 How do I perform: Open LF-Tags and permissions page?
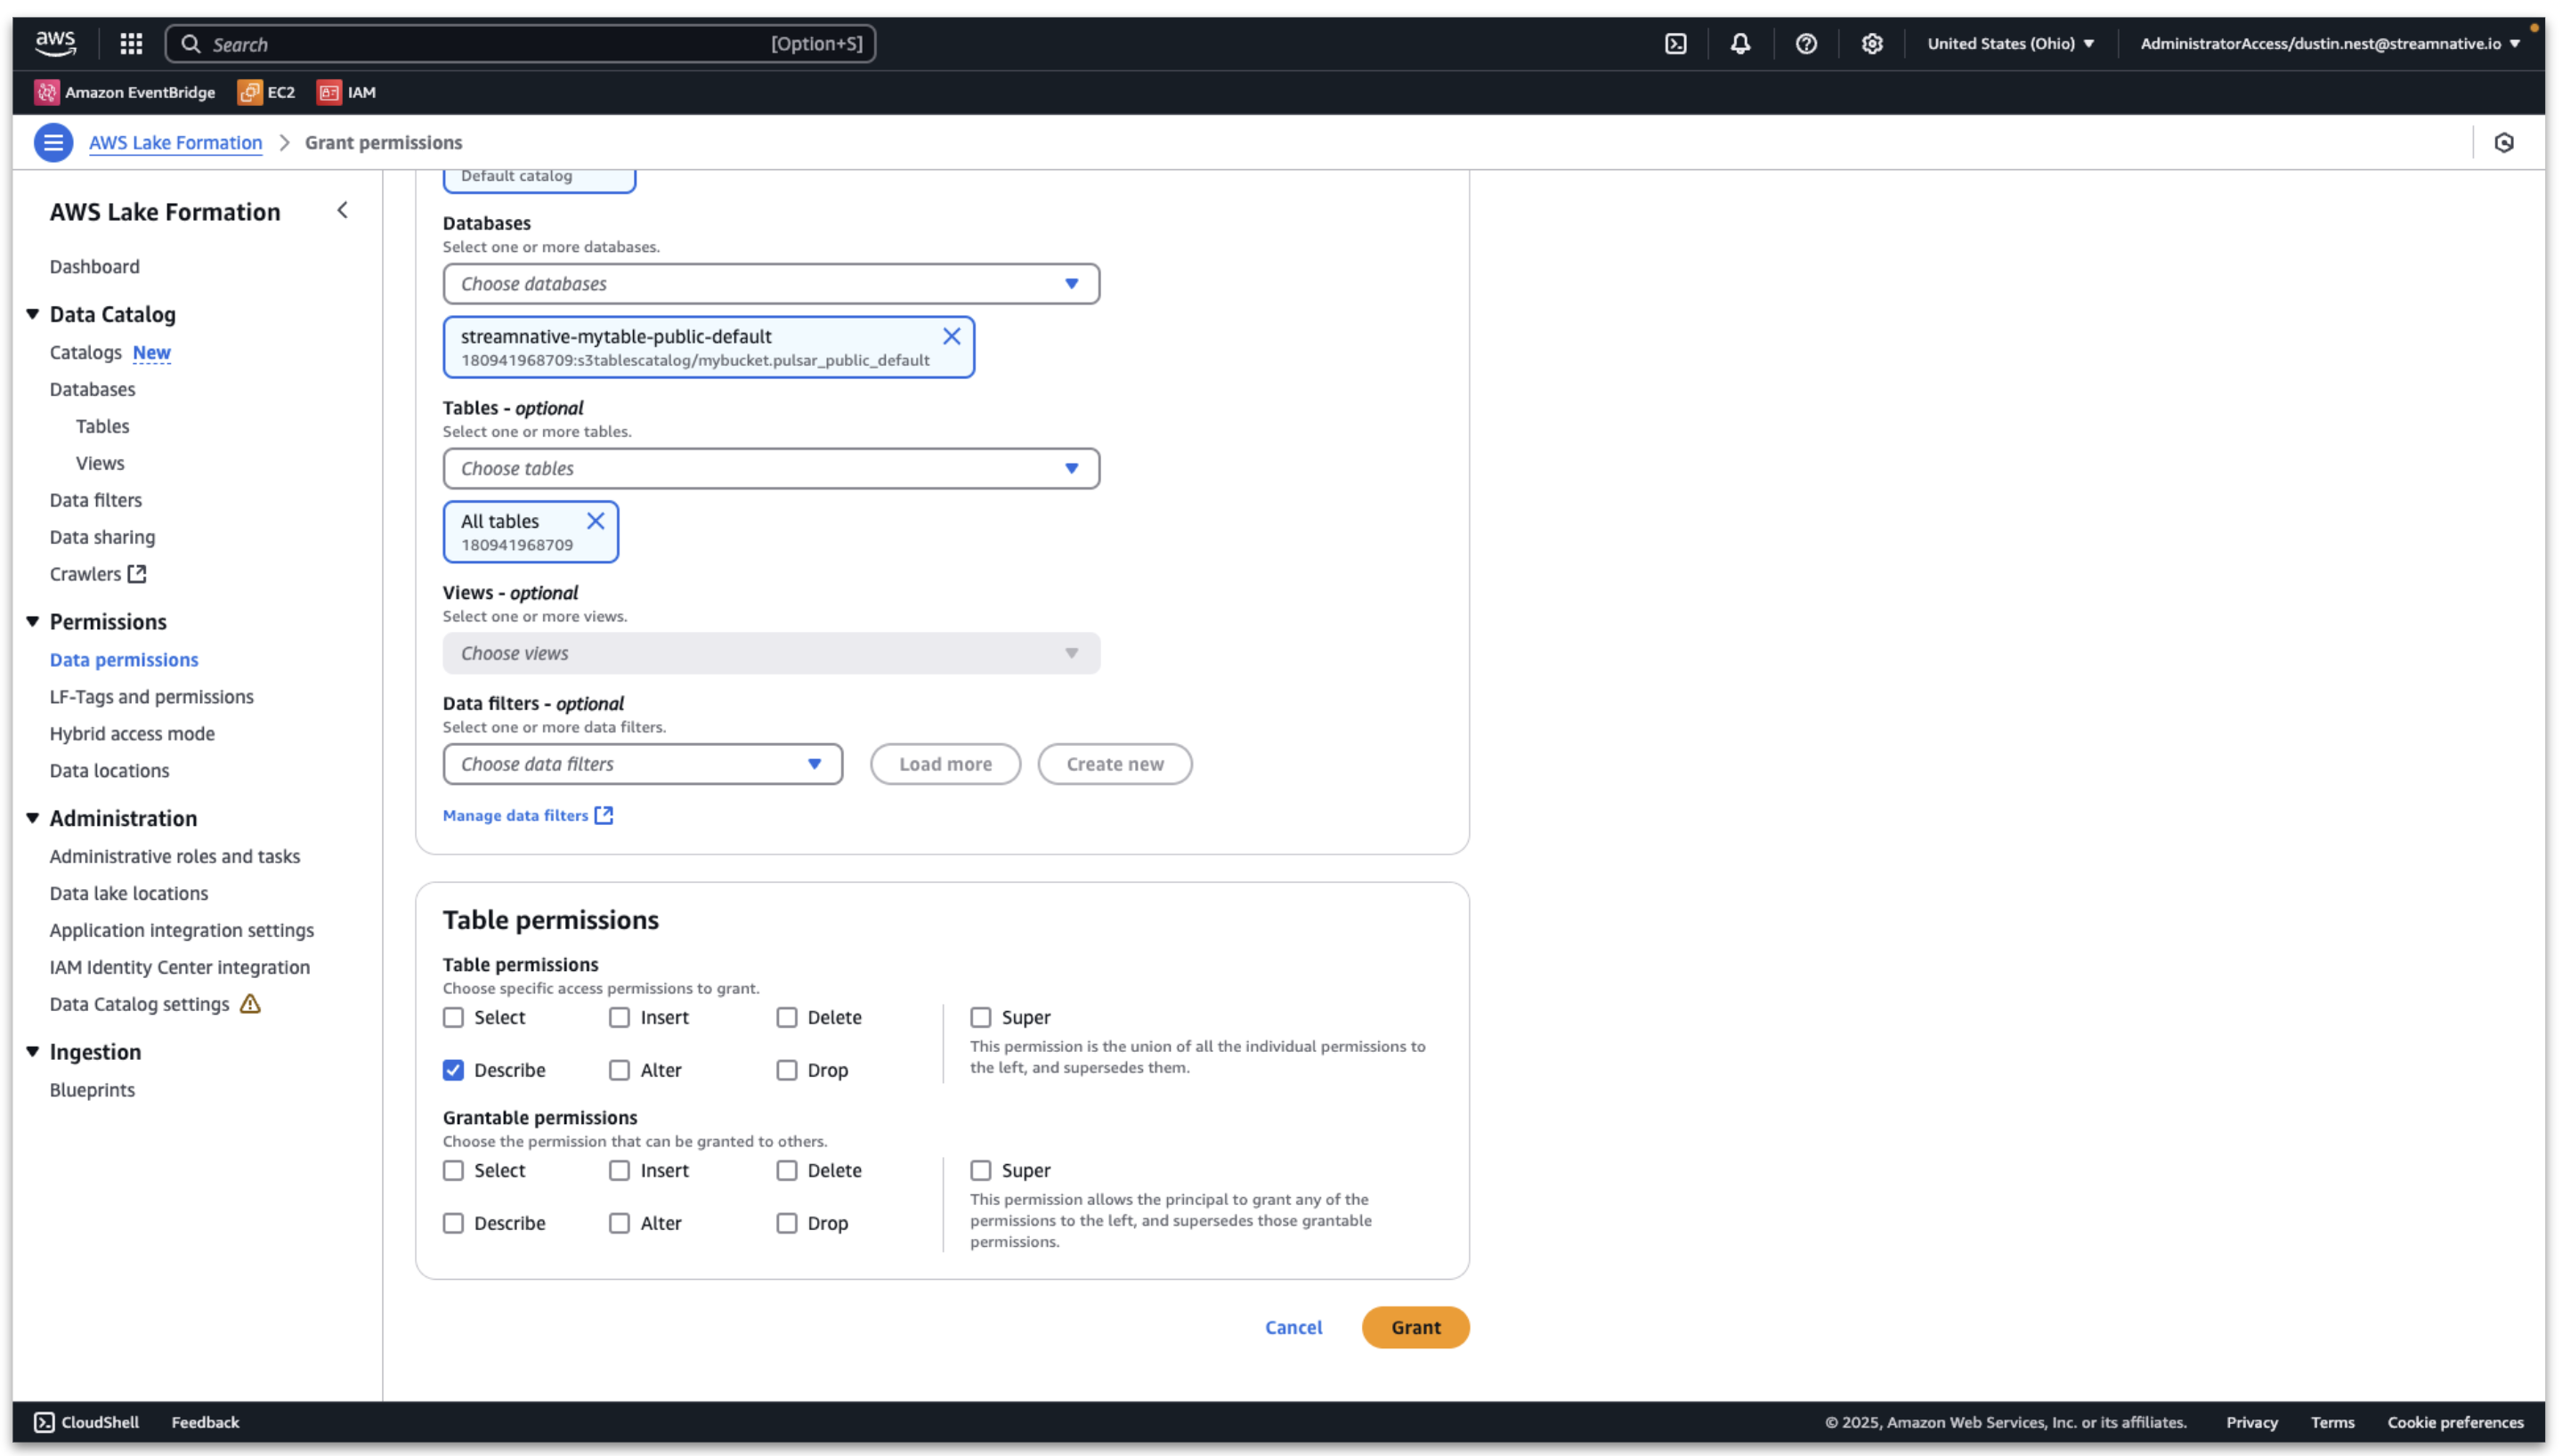(x=151, y=696)
